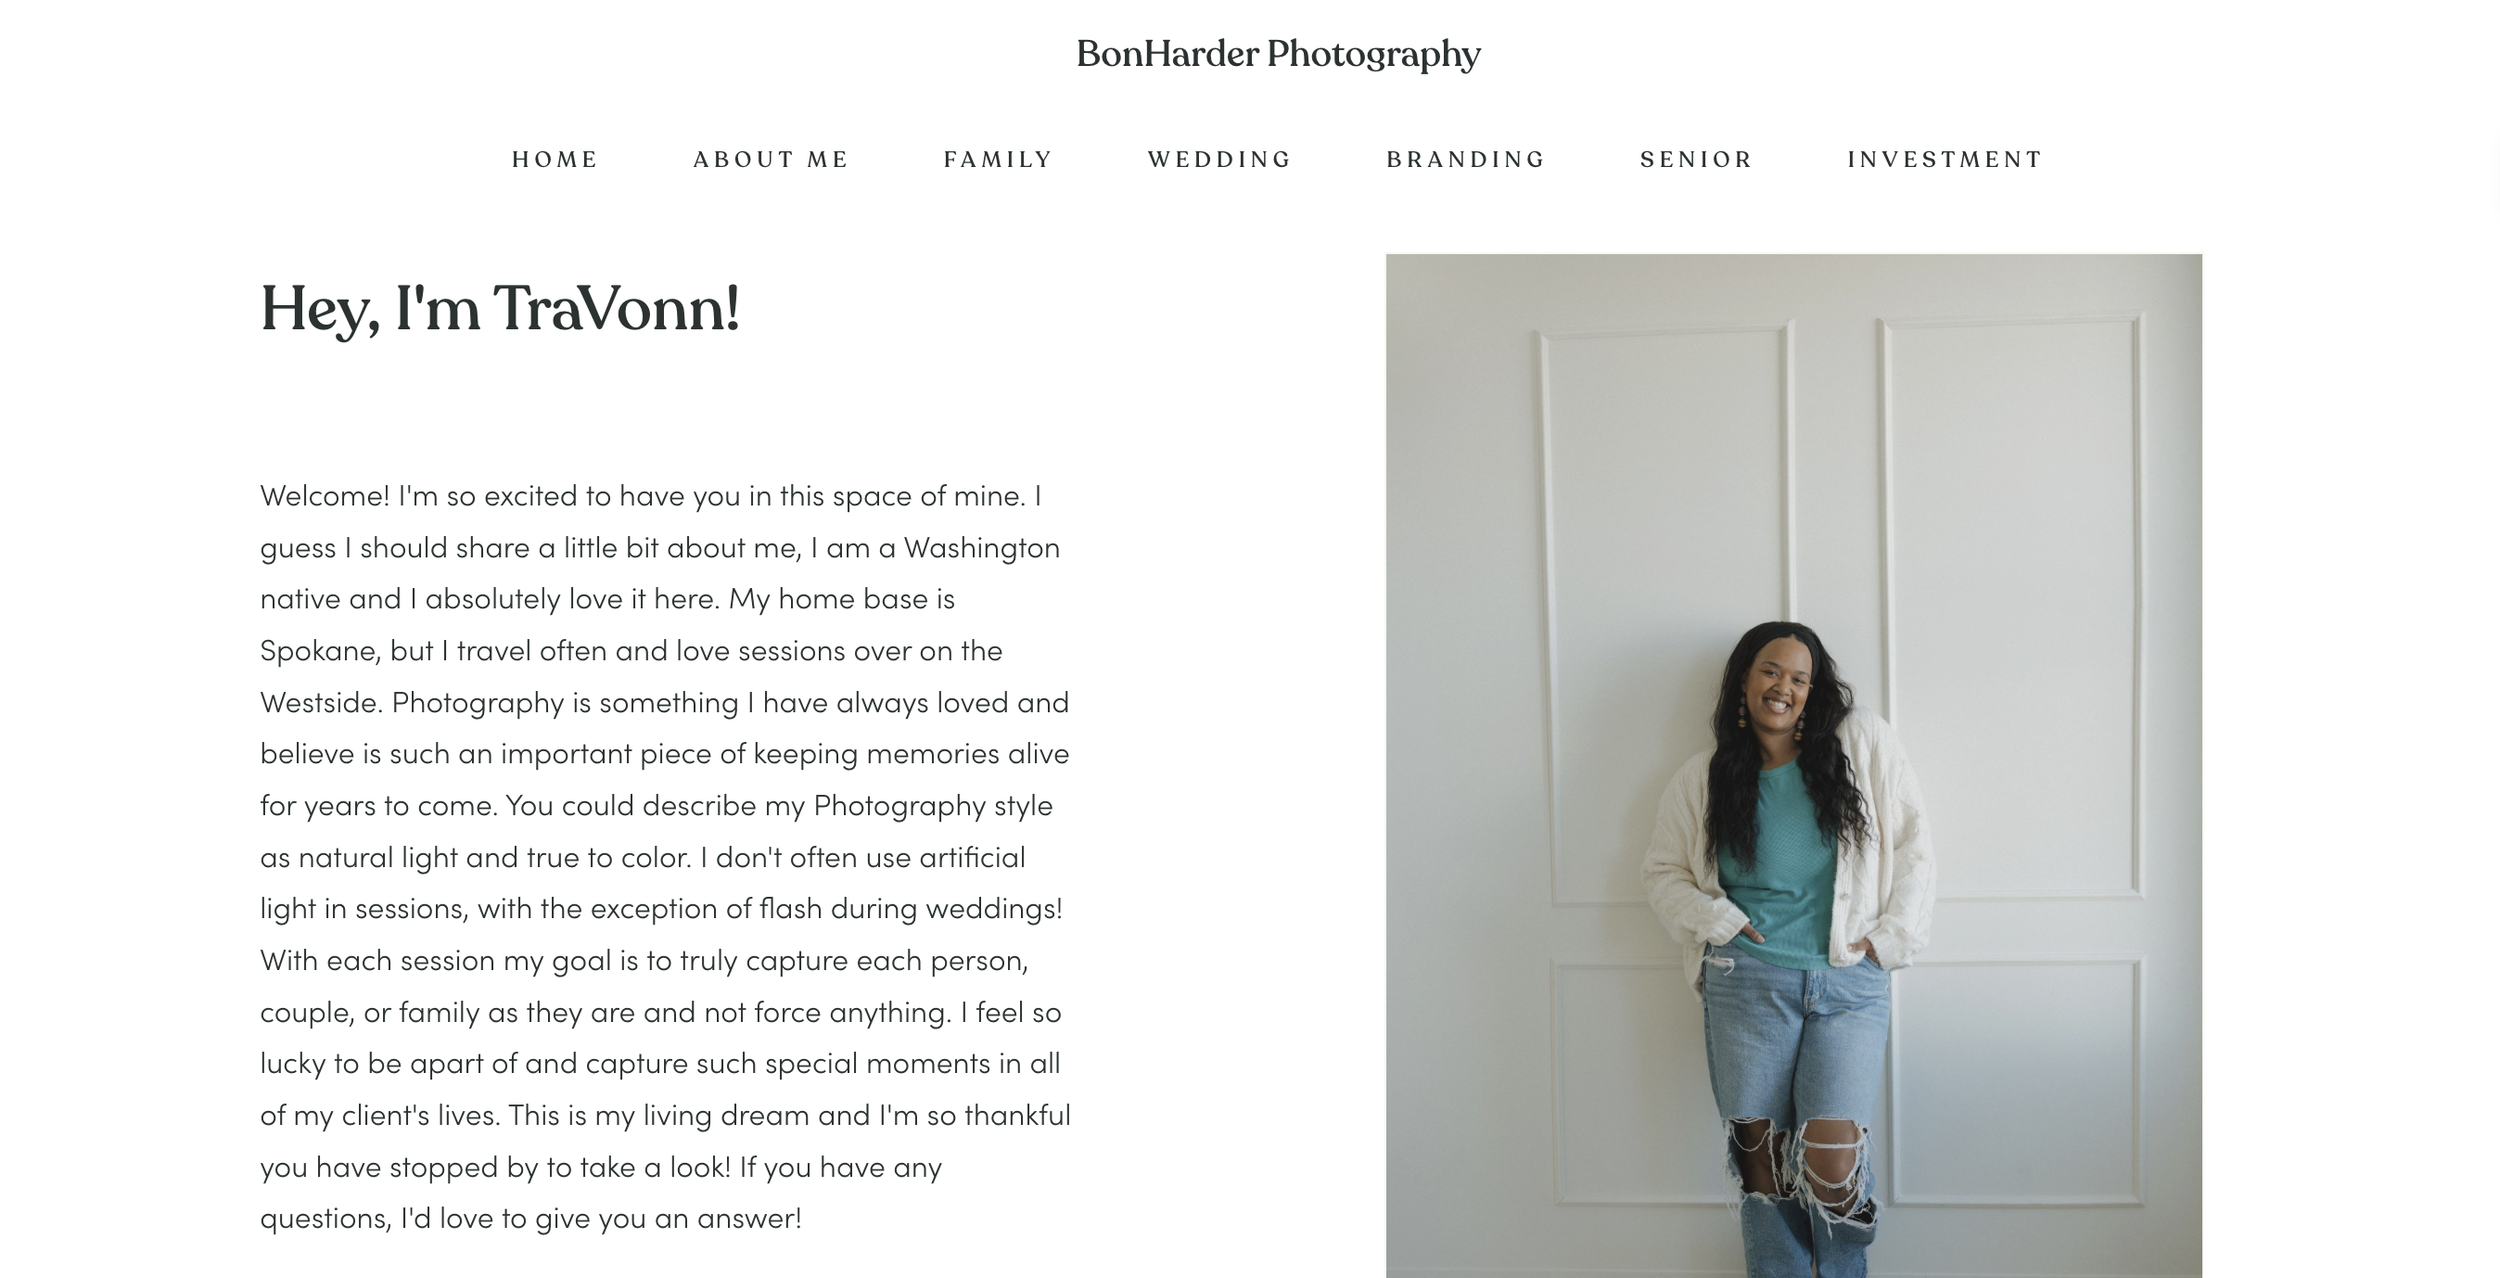Navigate to the BRANDING section

(x=1466, y=159)
